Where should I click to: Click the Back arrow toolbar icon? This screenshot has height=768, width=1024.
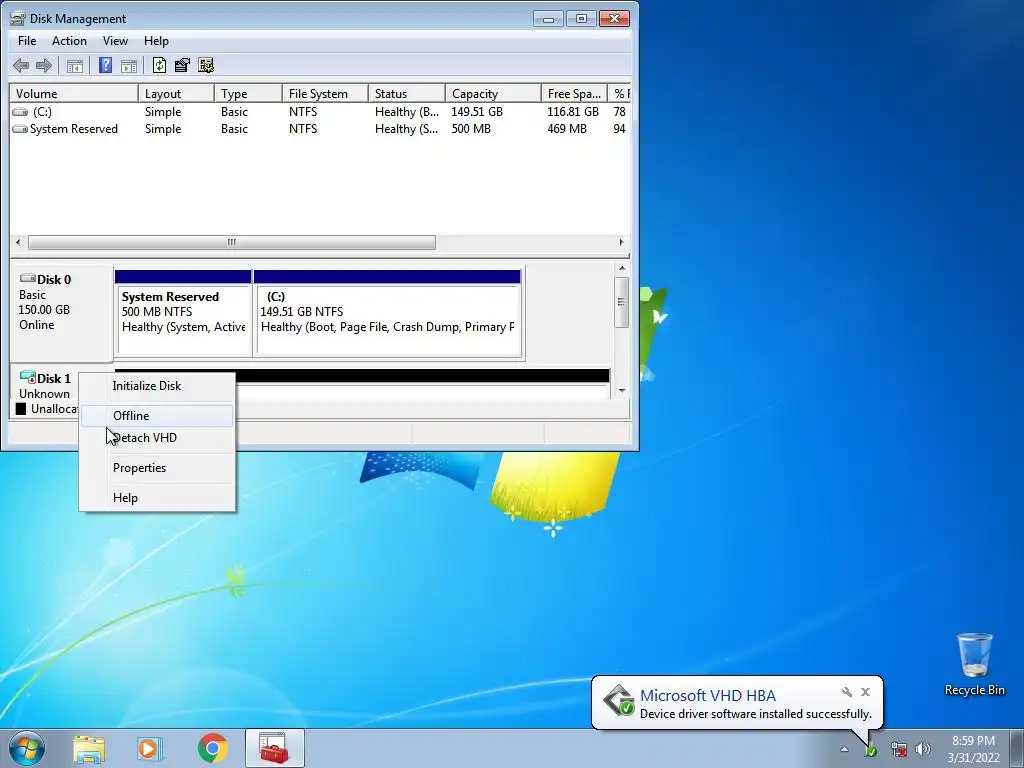coord(21,65)
